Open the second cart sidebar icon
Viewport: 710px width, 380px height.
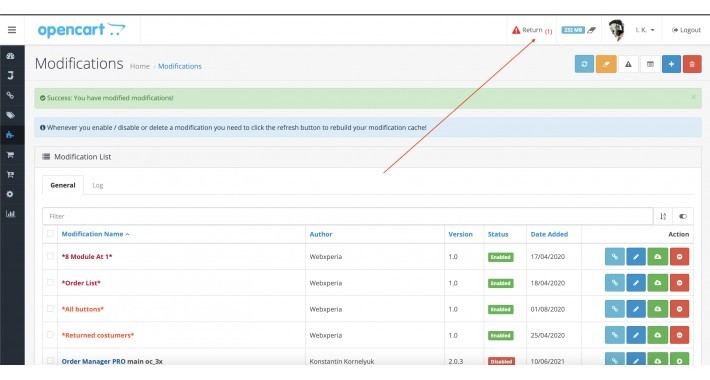coord(10,174)
